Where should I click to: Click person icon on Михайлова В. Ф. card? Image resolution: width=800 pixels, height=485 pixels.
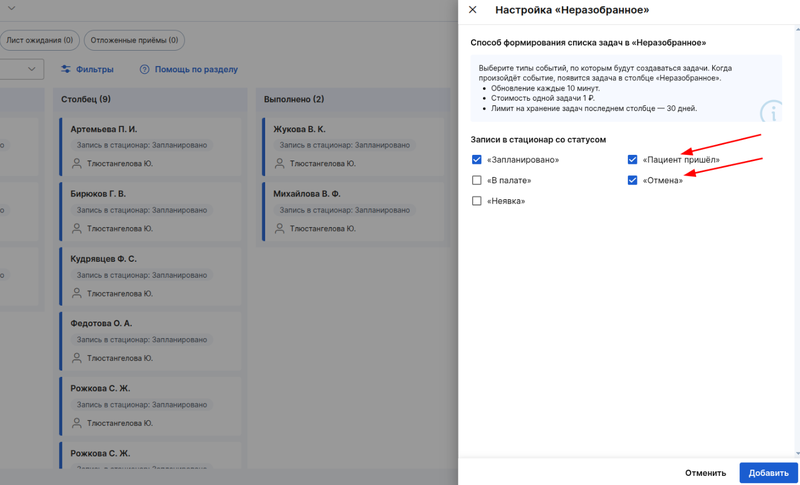[280, 229]
